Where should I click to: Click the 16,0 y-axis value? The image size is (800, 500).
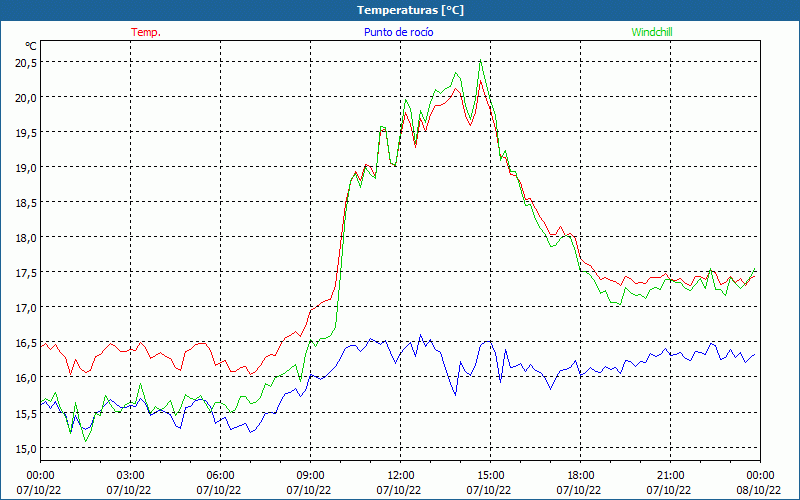point(24,378)
